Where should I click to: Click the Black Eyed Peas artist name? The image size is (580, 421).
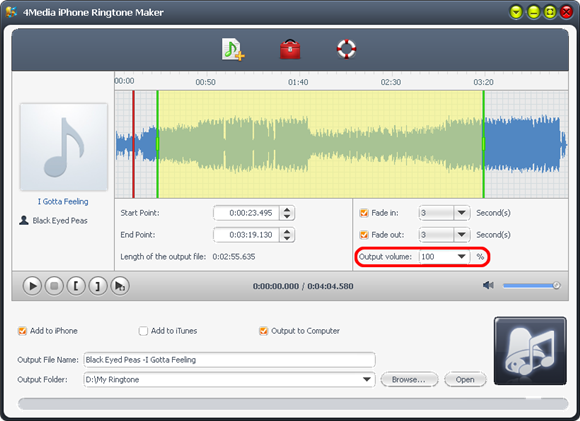coord(60,221)
